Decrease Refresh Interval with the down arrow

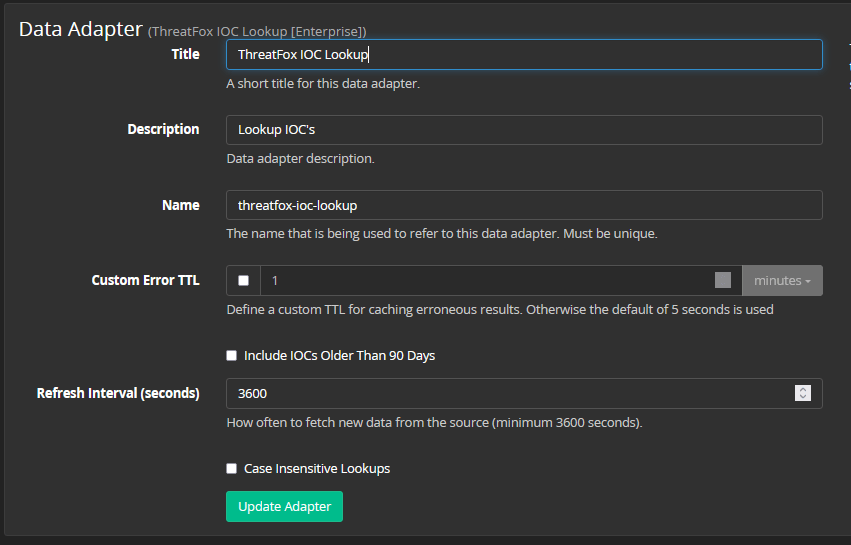click(802, 398)
